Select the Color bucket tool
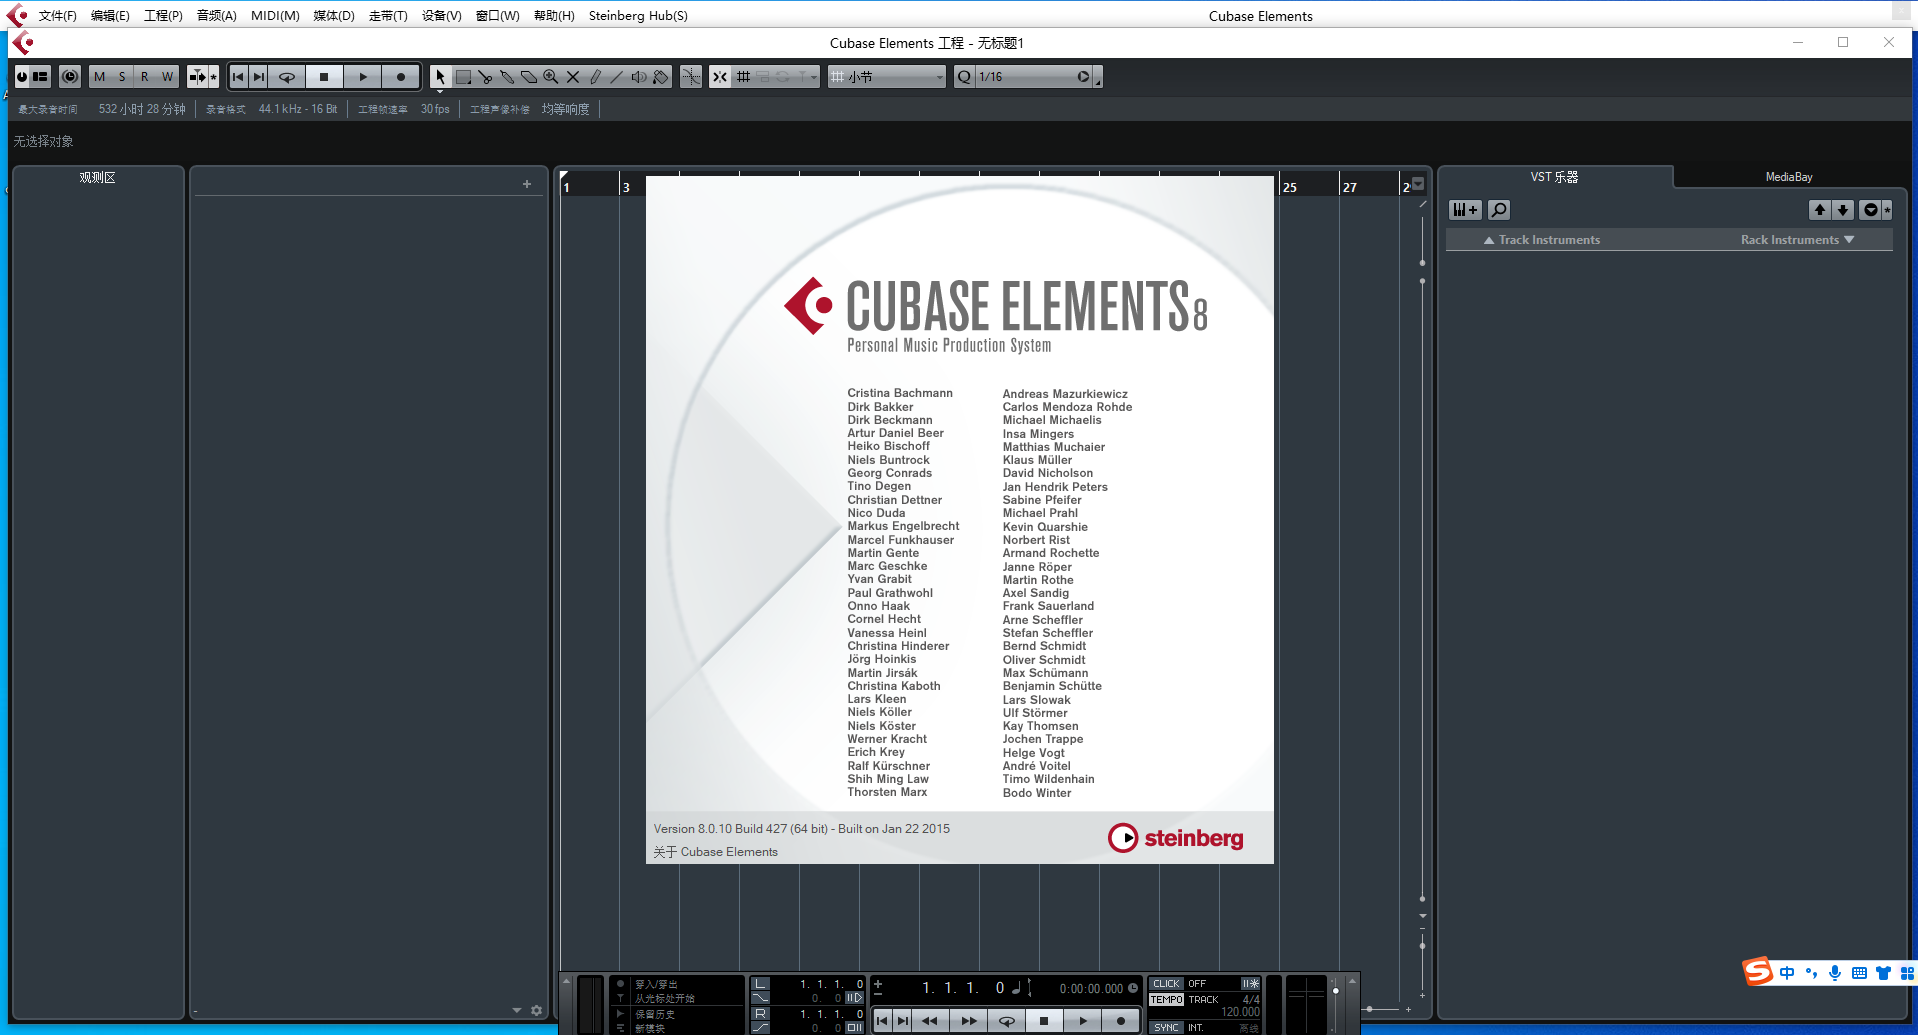 [x=661, y=77]
